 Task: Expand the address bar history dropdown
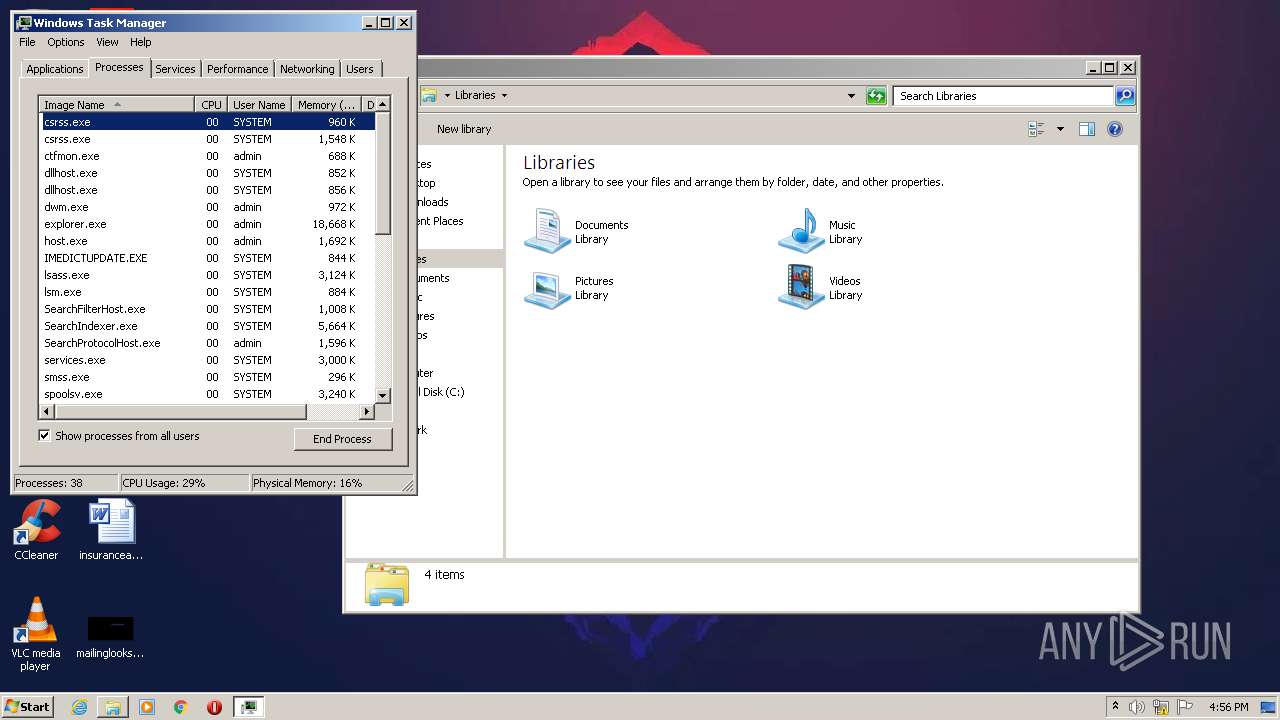851,96
